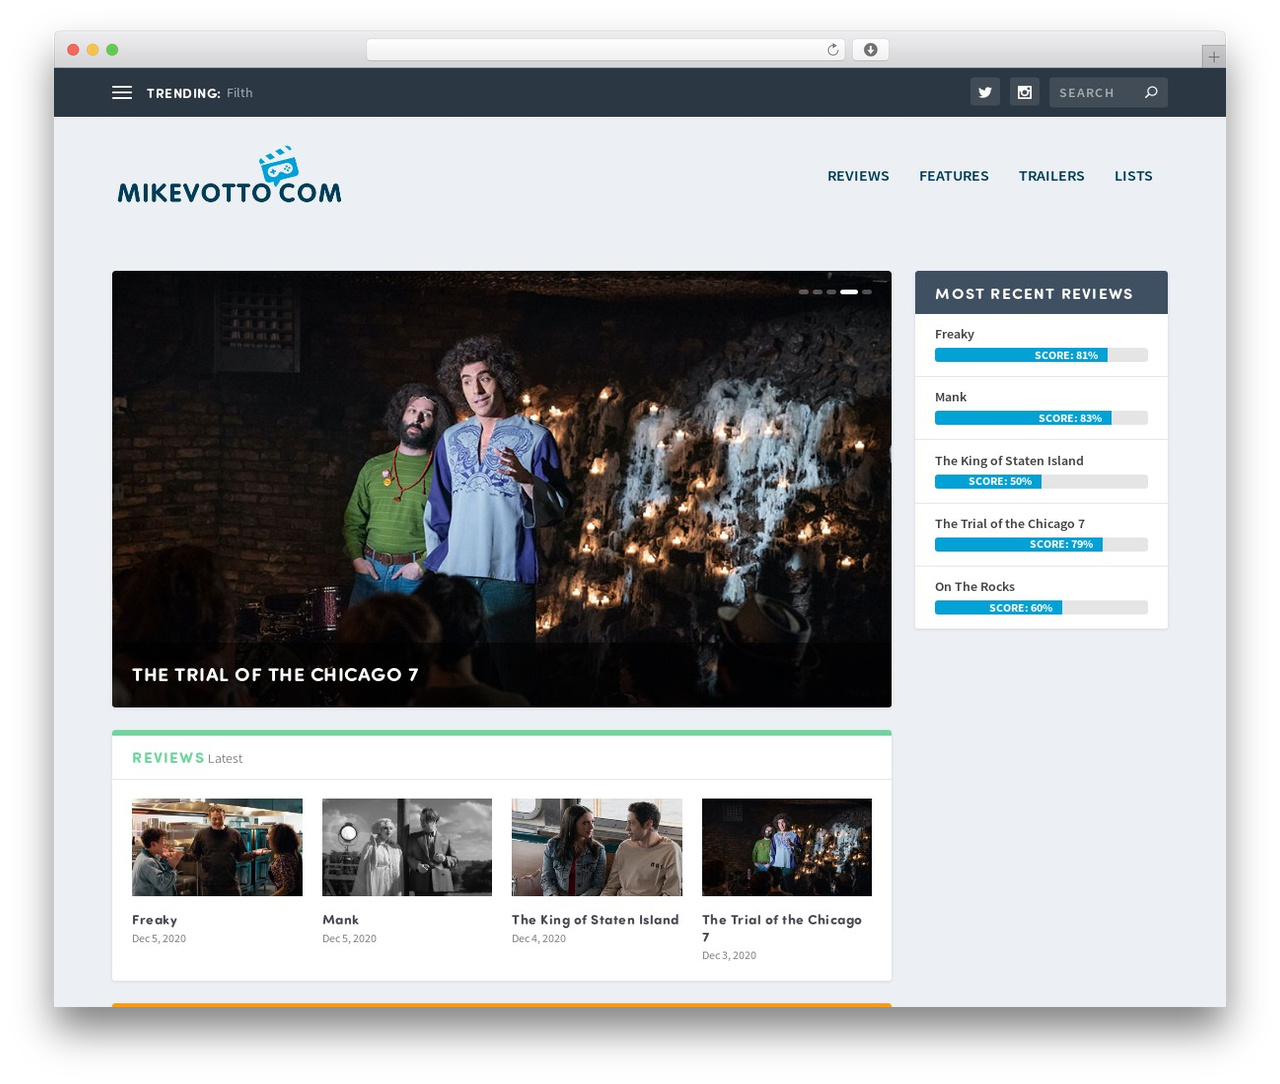
Task: Click the Most Recent Reviews header
Action: 1041,293
